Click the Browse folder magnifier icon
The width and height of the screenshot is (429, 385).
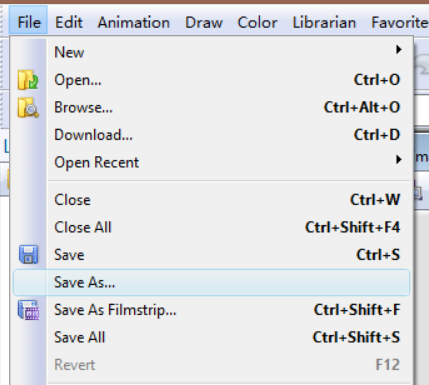(28, 107)
